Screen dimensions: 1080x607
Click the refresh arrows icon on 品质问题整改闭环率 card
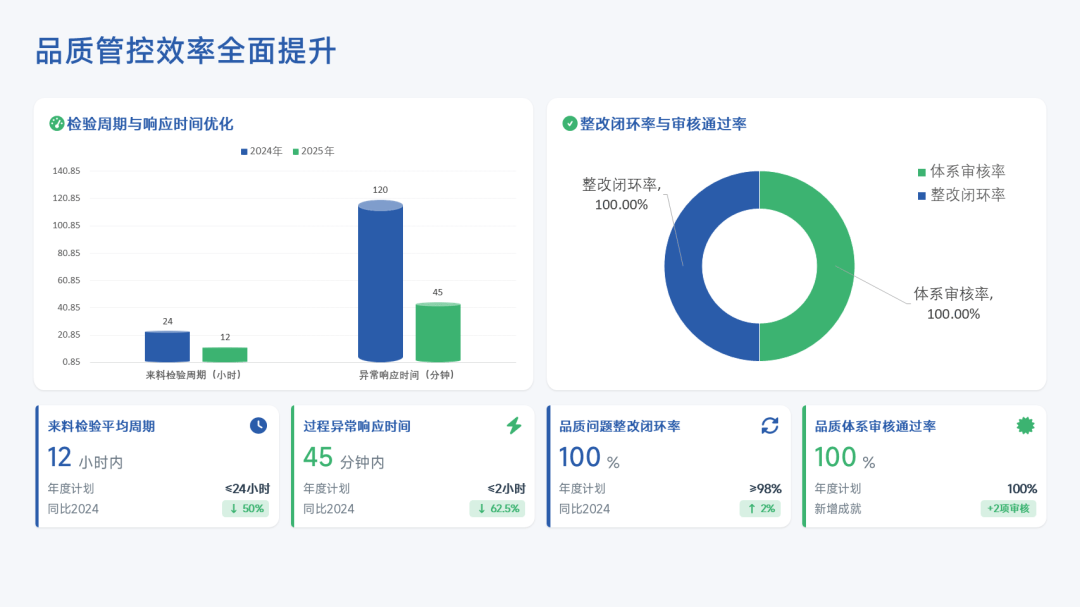pos(770,425)
